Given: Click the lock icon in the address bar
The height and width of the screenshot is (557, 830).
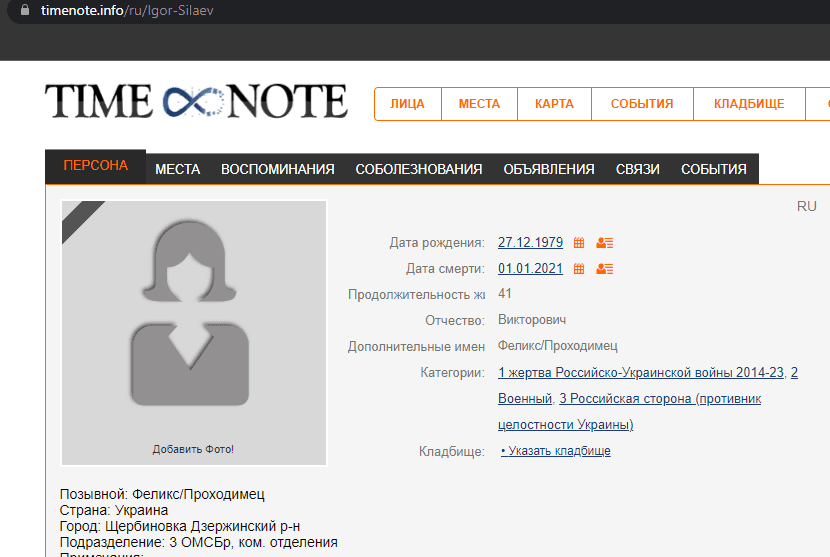Looking at the screenshot, I should (25, 11).
